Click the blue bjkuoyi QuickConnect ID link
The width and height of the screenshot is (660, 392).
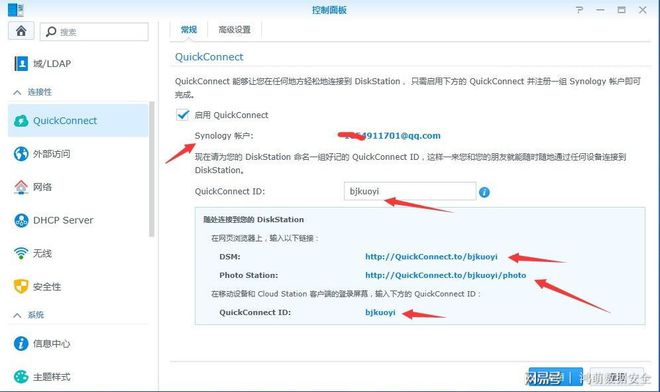pyautogui.click(x=381, y=312)
